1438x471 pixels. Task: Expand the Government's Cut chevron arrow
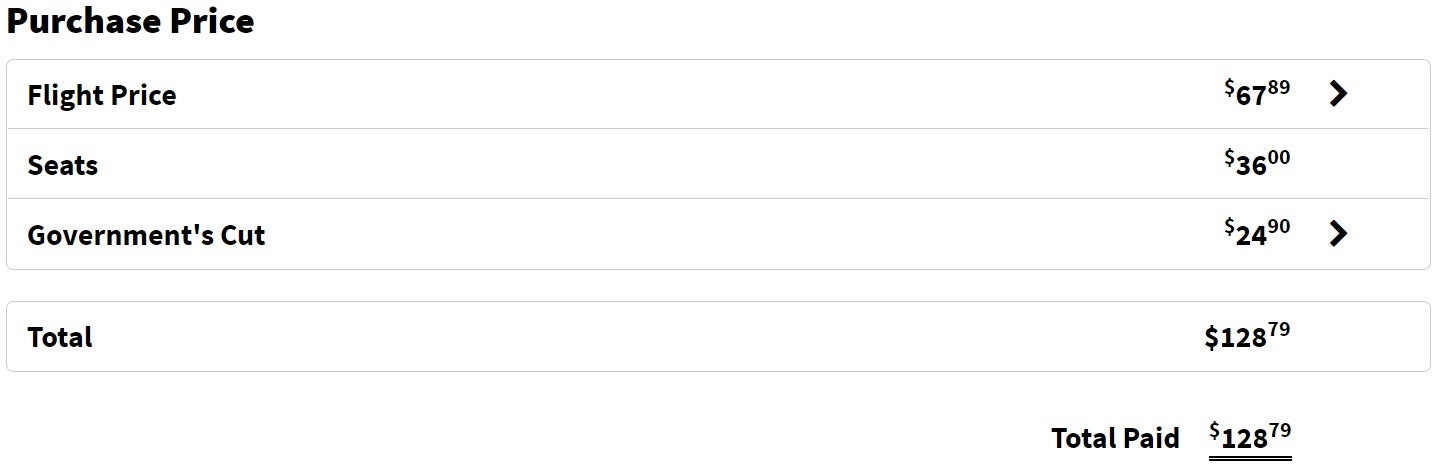(1338, 234)
